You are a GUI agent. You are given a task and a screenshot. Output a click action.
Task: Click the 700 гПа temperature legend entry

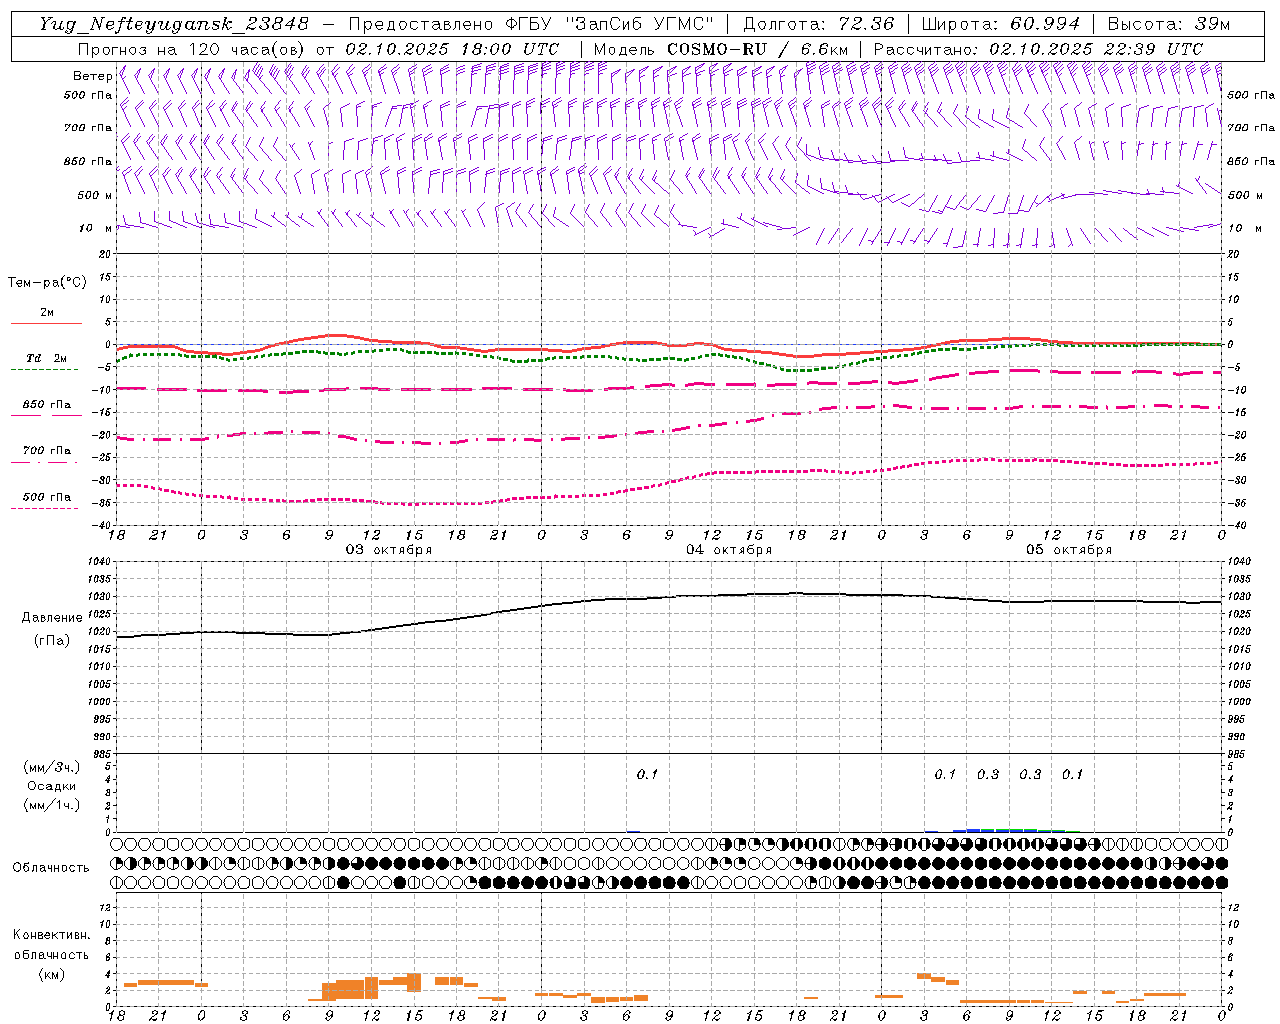47,451
